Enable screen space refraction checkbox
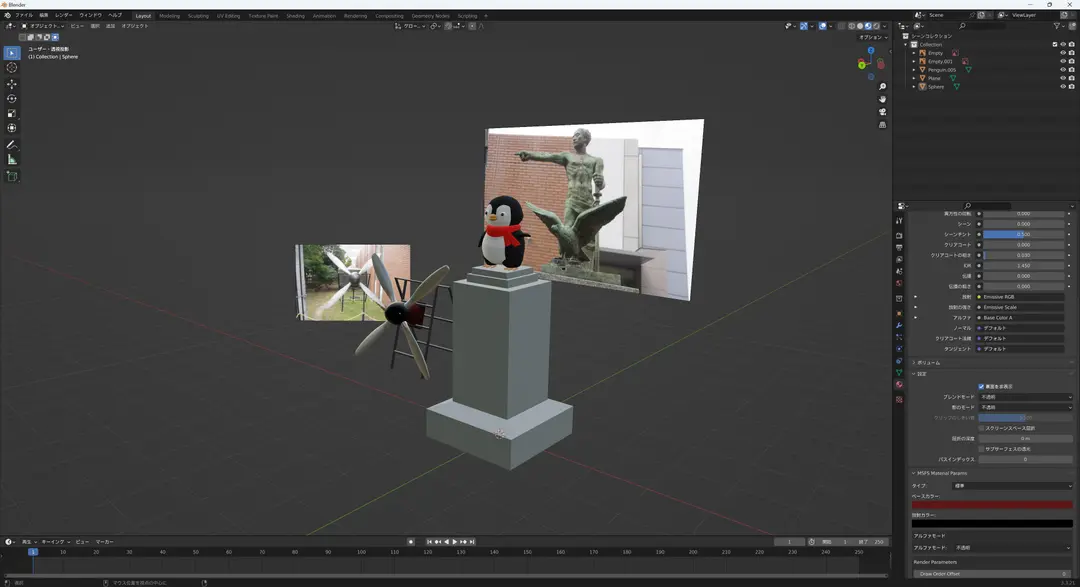Image resolution: width=1080 pixels, height=587 pixels. click(982, 428)
